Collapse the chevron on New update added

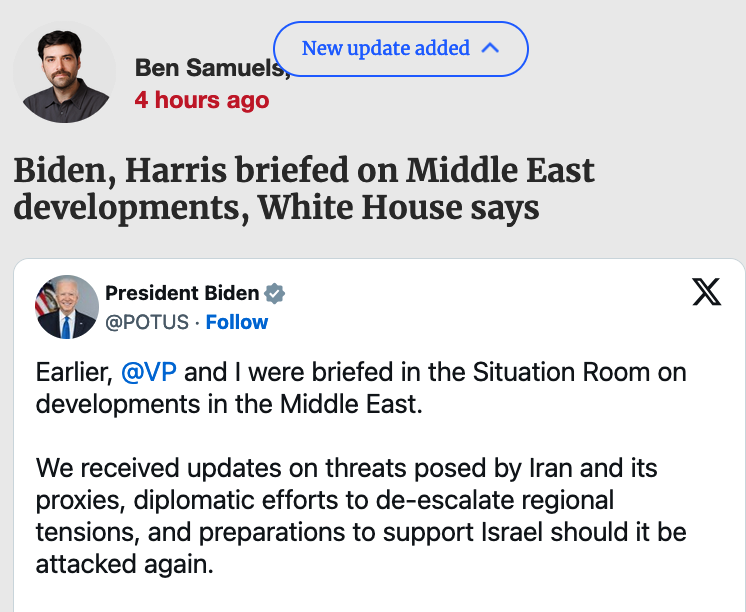pyautogui.click(x=490, y=48)
